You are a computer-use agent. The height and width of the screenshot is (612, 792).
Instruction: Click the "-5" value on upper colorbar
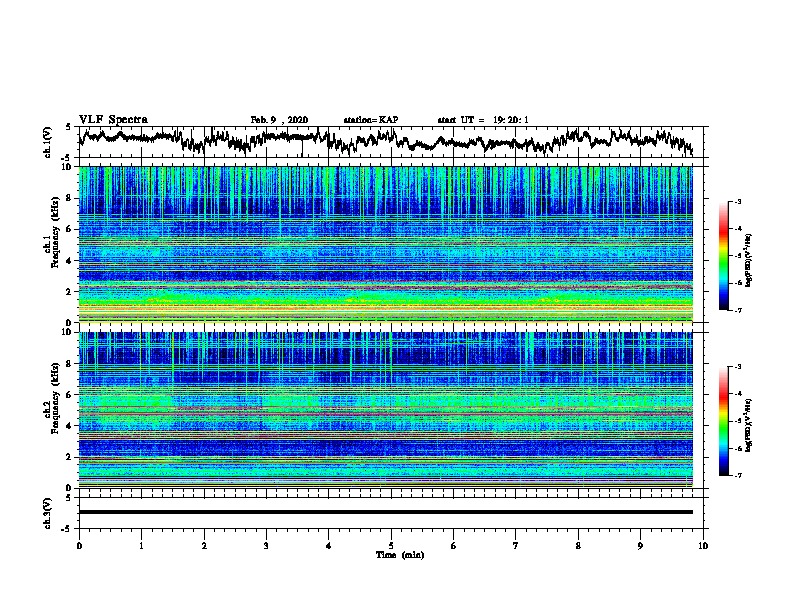(x=737, y=256)
